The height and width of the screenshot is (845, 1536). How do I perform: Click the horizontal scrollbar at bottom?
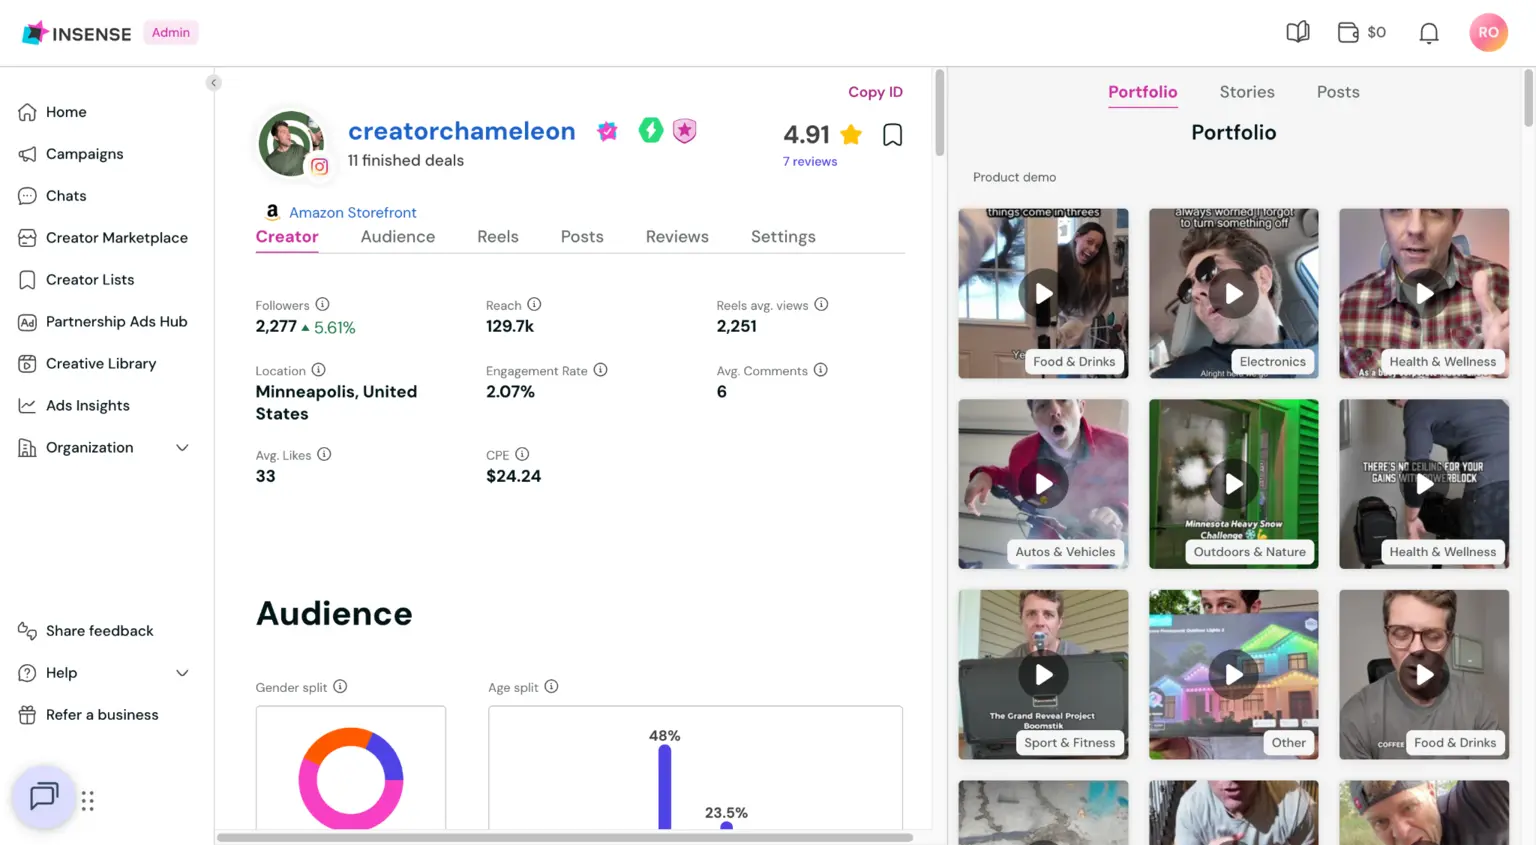point(565,838)
